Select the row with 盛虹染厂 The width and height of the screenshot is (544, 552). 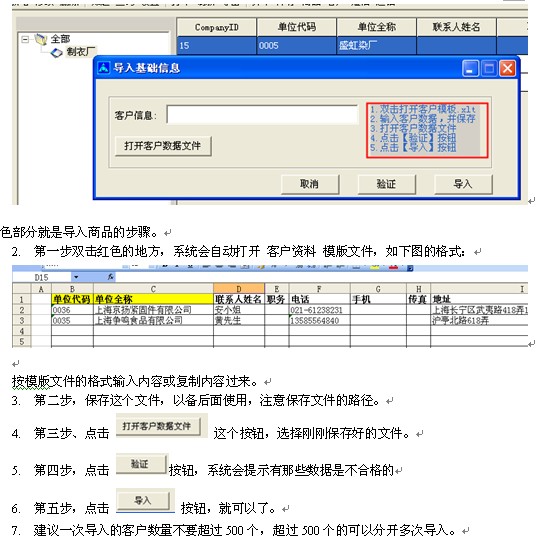[352, 45]
